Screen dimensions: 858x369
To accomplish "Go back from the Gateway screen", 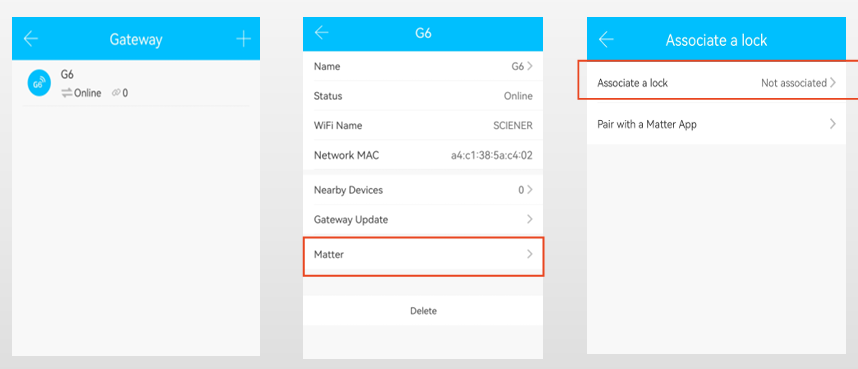I will coord(31,39).
